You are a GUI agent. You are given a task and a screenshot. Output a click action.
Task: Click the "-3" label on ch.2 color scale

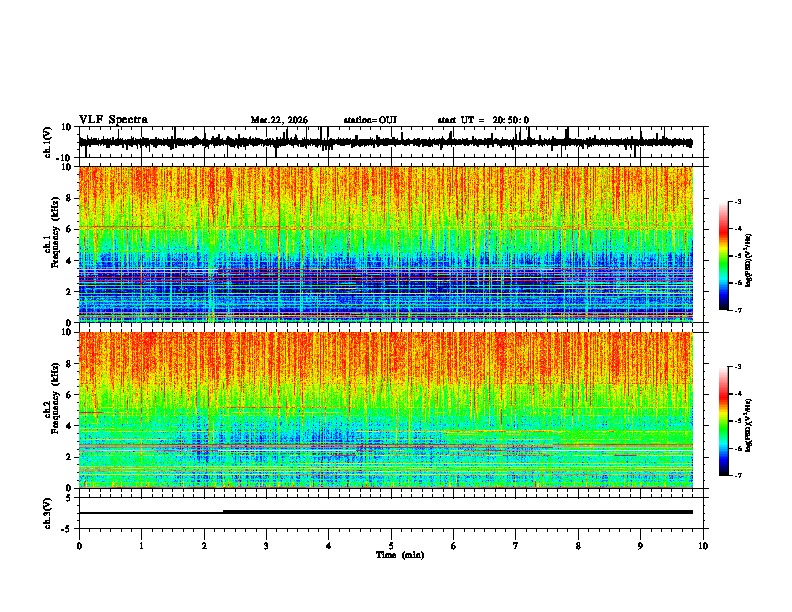[x=737, y=367]
